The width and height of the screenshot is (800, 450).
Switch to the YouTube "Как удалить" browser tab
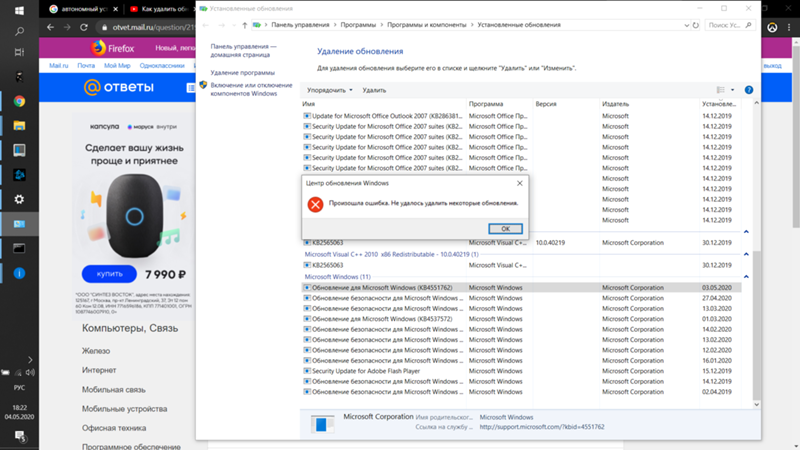coord(159,9)
